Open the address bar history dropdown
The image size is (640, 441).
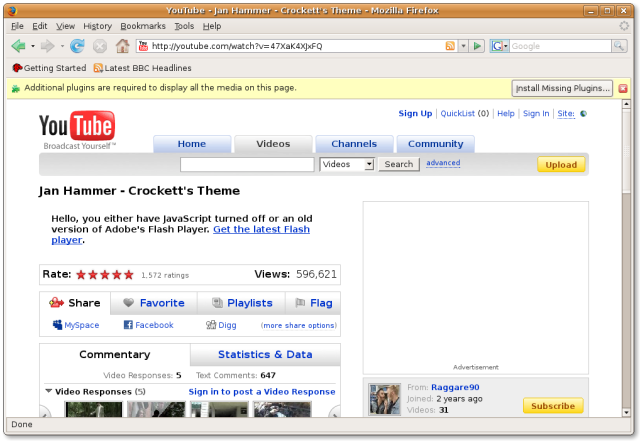[x=463, y=46]
